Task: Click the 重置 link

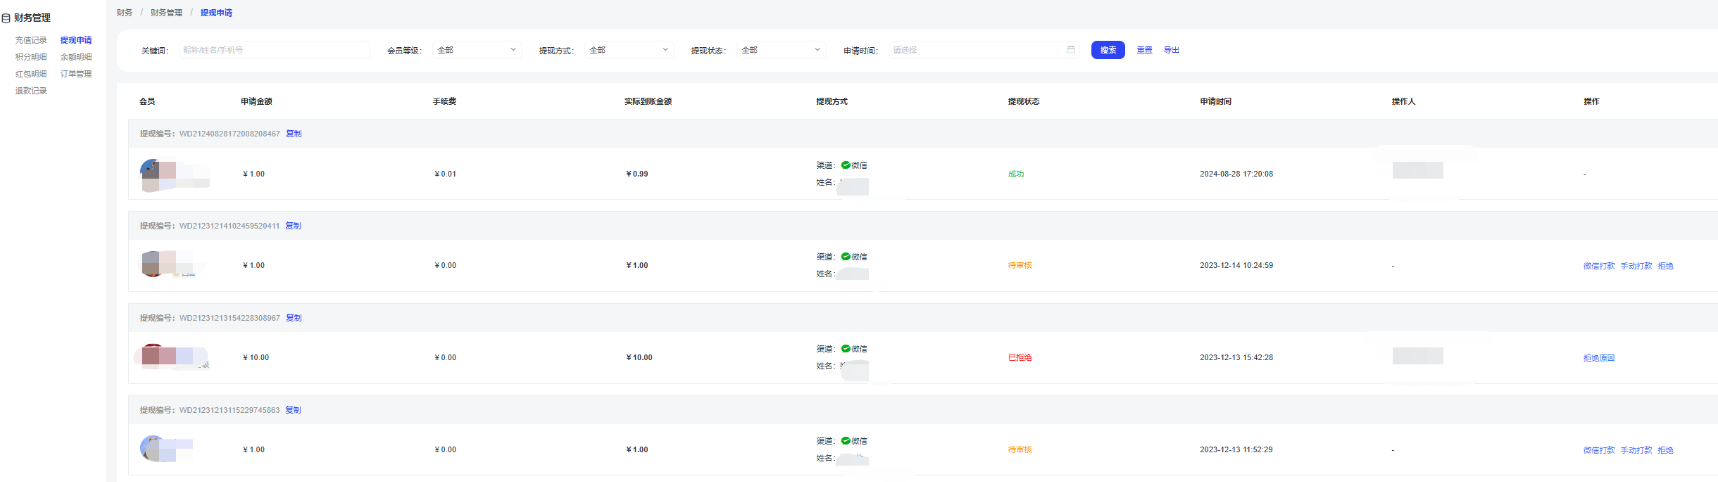Action: (1144, 50)
